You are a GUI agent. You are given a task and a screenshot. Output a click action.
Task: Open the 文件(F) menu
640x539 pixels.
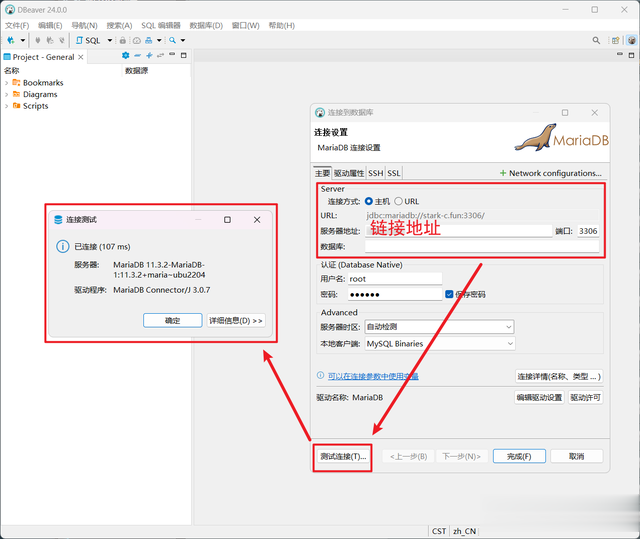pyautogui.click(x=17, y=25)
